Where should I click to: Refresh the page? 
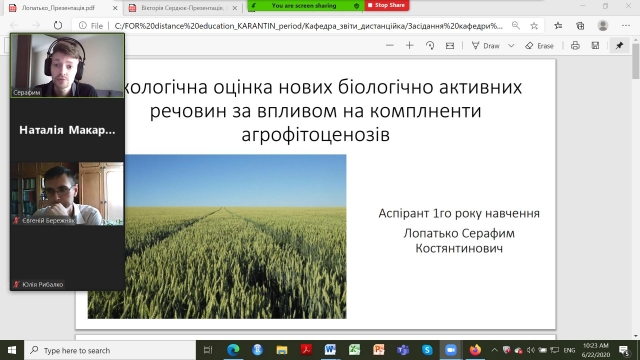point(58,26)
